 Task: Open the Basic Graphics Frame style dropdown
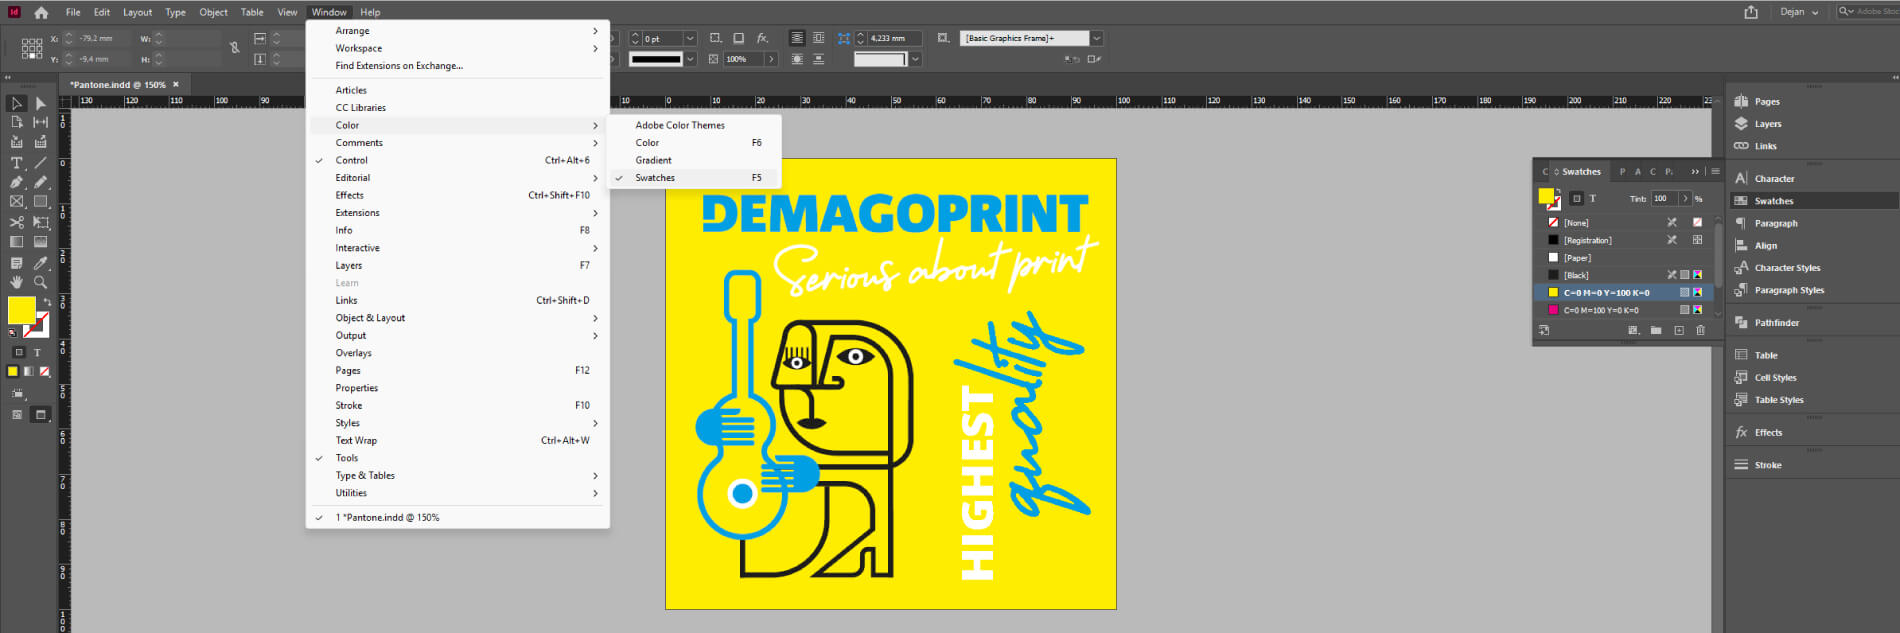1097,38
